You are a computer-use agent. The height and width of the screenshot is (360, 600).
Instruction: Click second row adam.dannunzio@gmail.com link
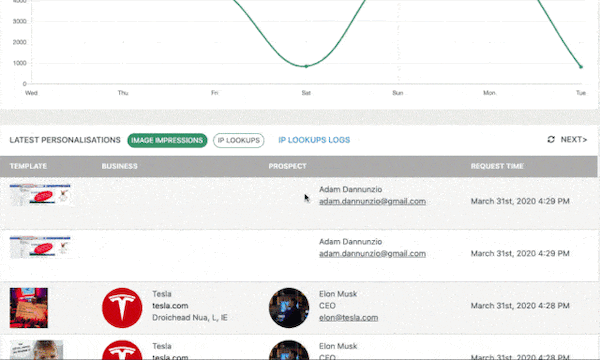click(372, 254)
